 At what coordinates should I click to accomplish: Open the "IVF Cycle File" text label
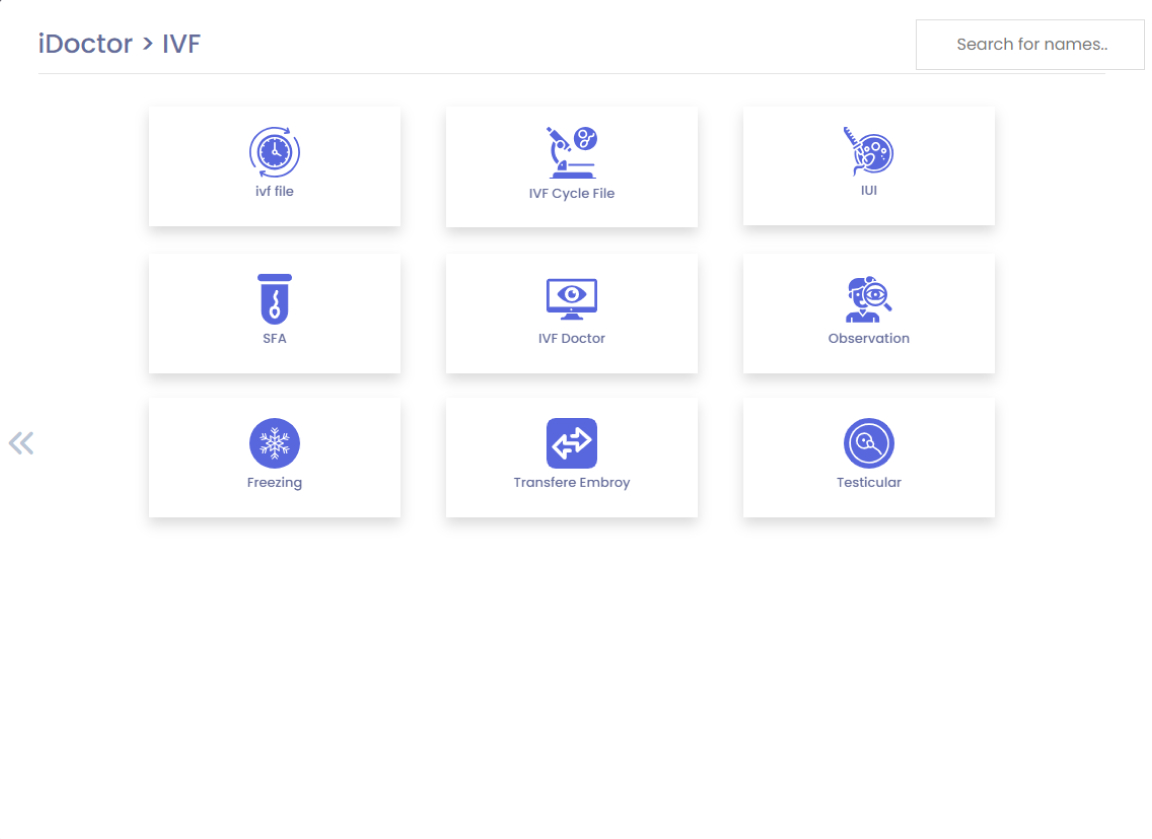point(571,193)
